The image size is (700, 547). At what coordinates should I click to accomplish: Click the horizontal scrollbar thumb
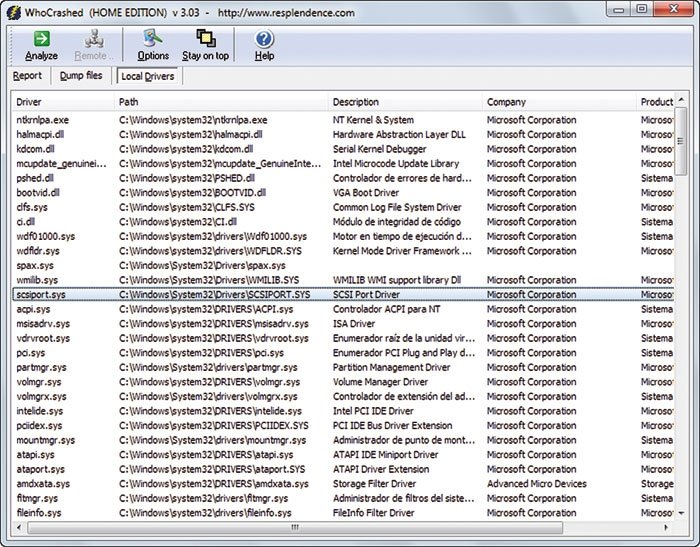(295, 527)
